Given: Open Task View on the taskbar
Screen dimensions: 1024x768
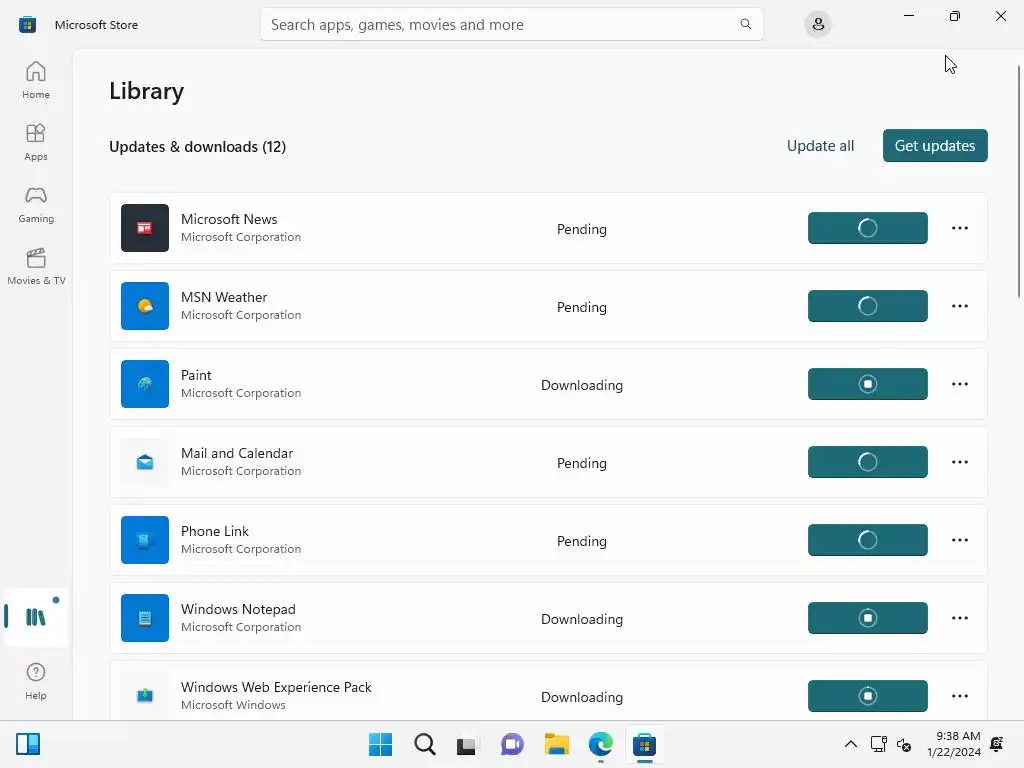Looking at the screenshot, I should click(x=466, y=744).
